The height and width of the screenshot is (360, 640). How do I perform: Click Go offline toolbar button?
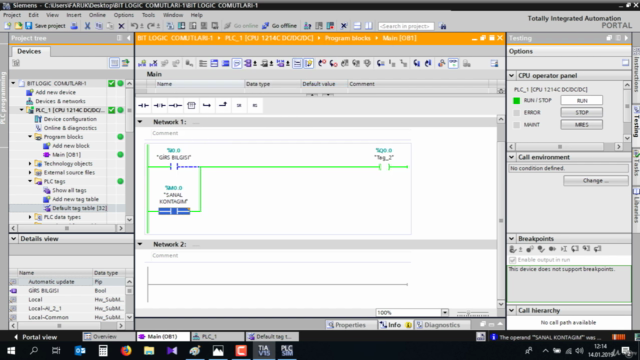point(280,26)
